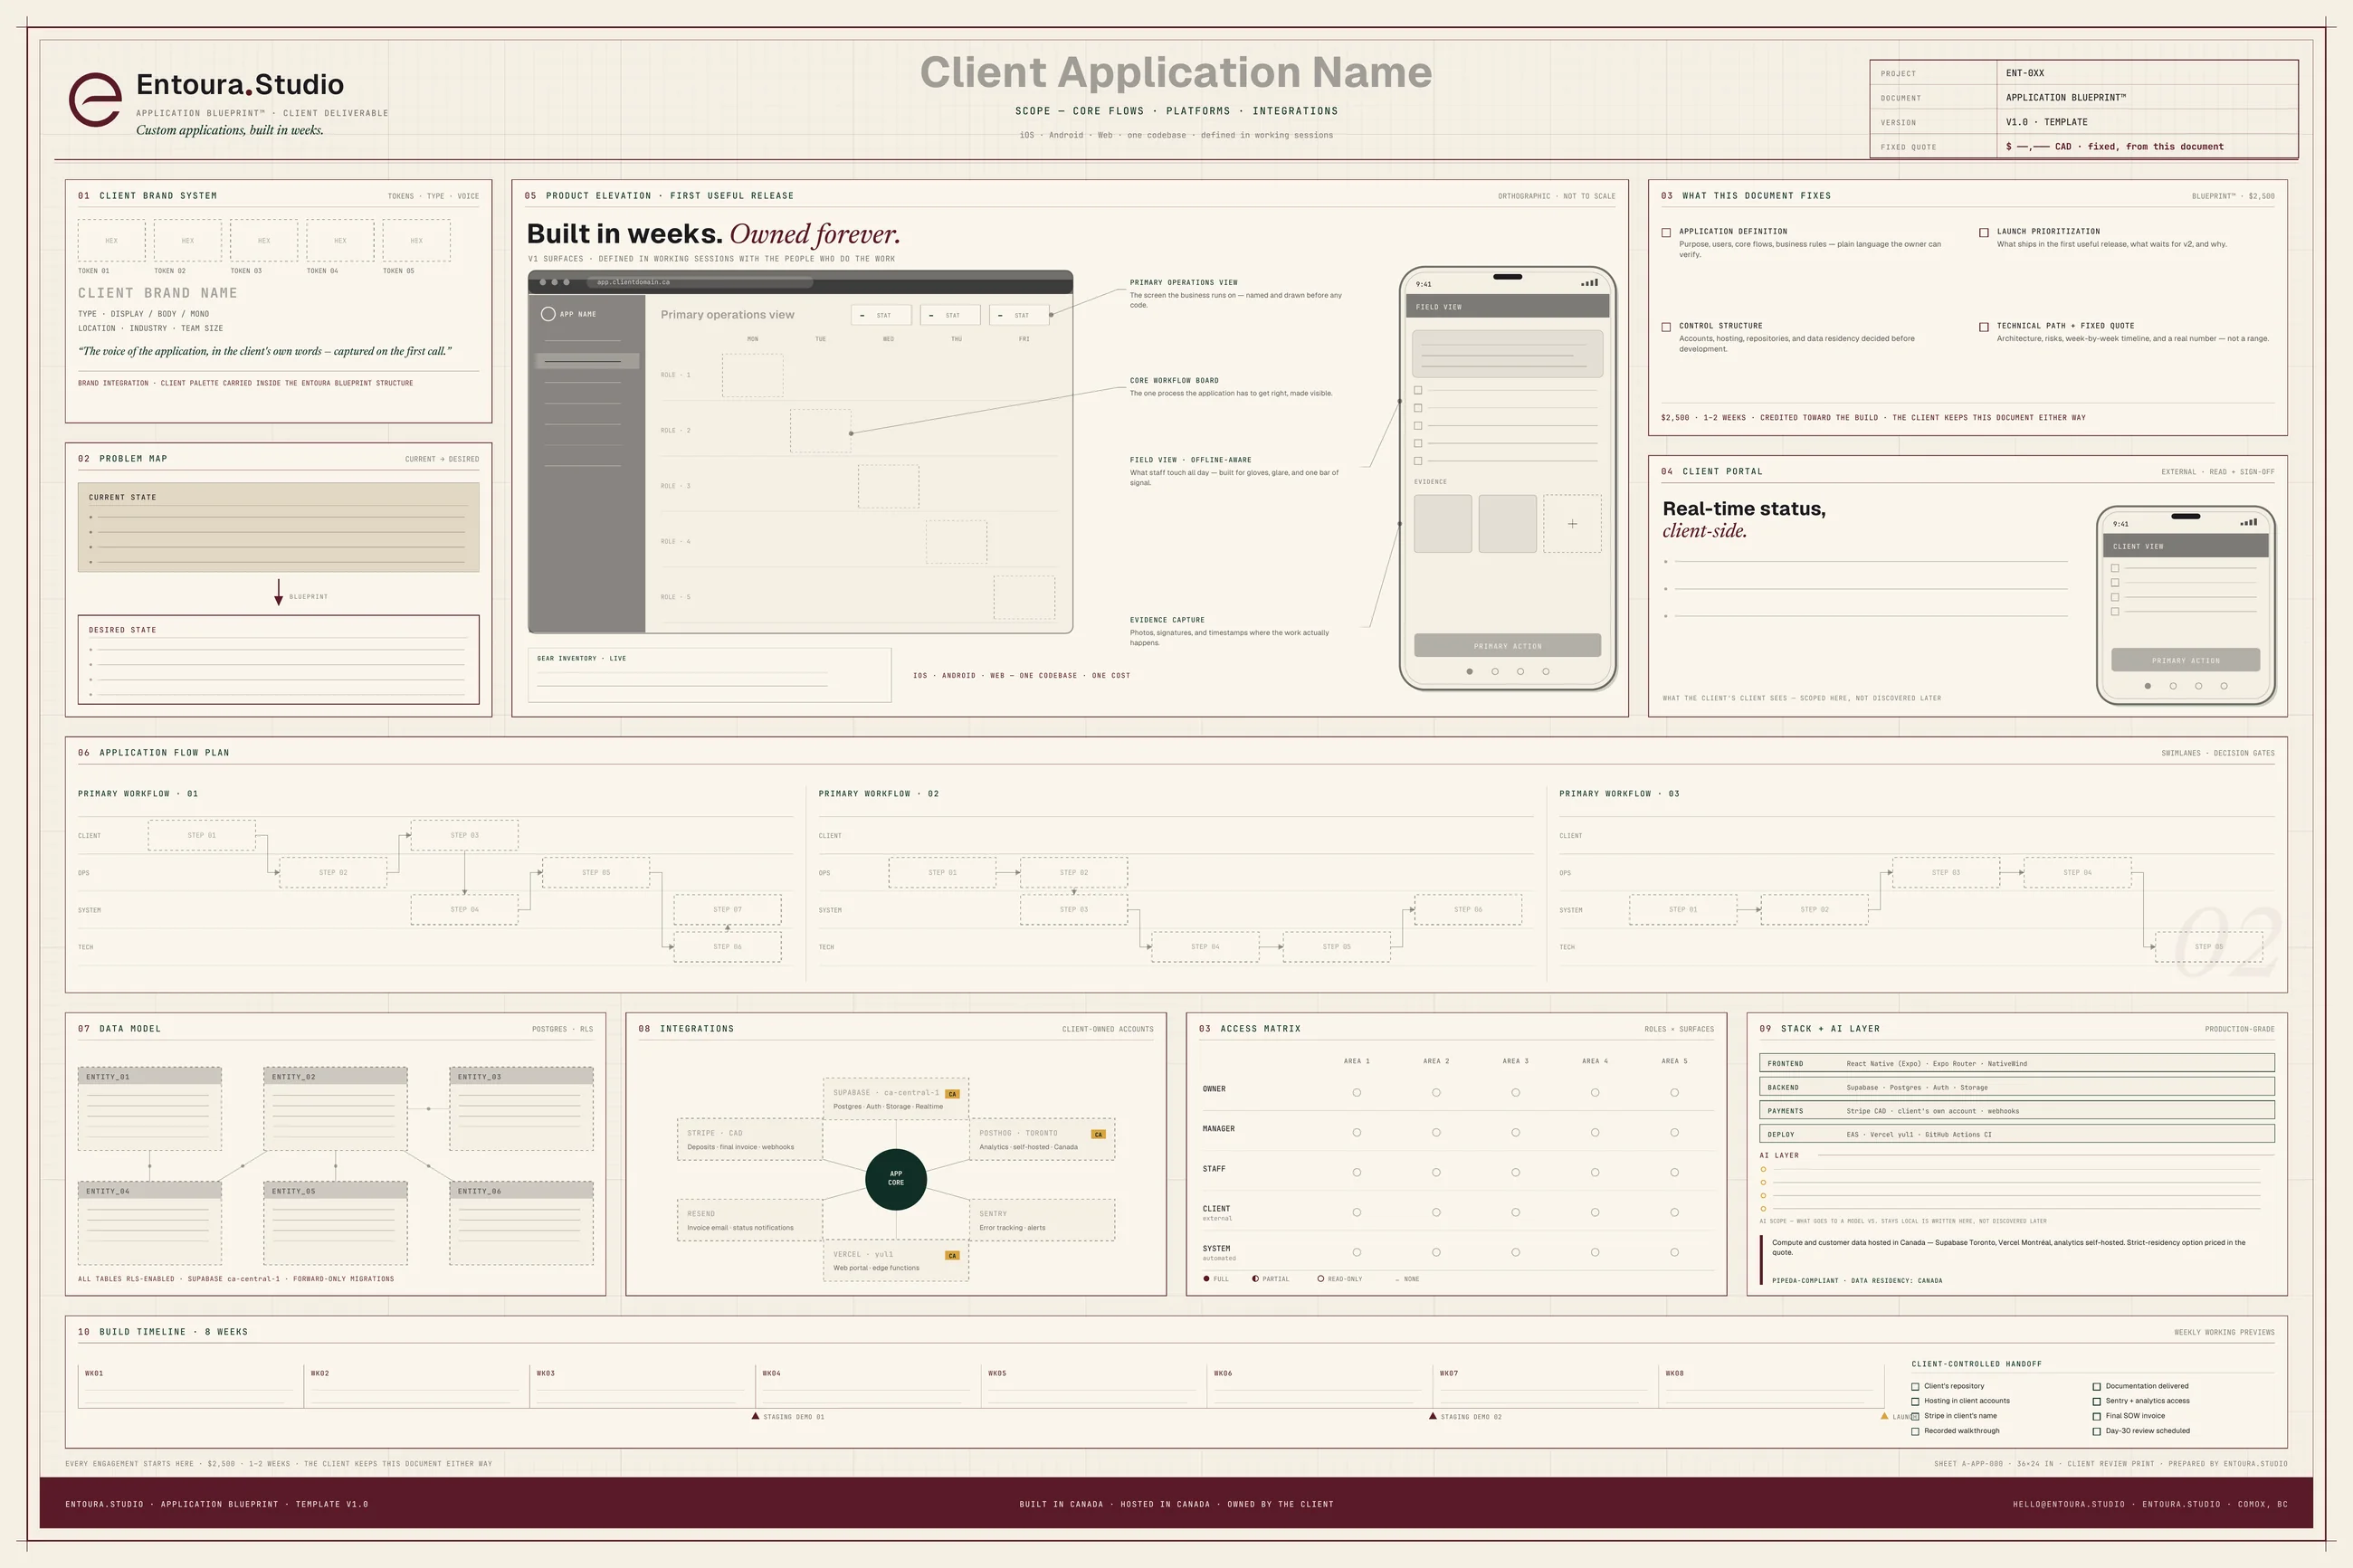Click the Read-only legend circle
Viewport: 2353px width, 1568px height.
click(1320, 1279)
